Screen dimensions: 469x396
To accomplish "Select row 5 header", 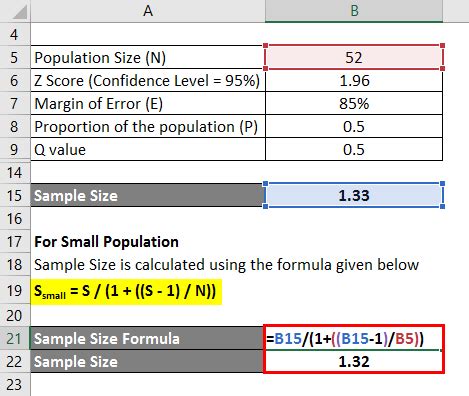I will click(15, 57).
